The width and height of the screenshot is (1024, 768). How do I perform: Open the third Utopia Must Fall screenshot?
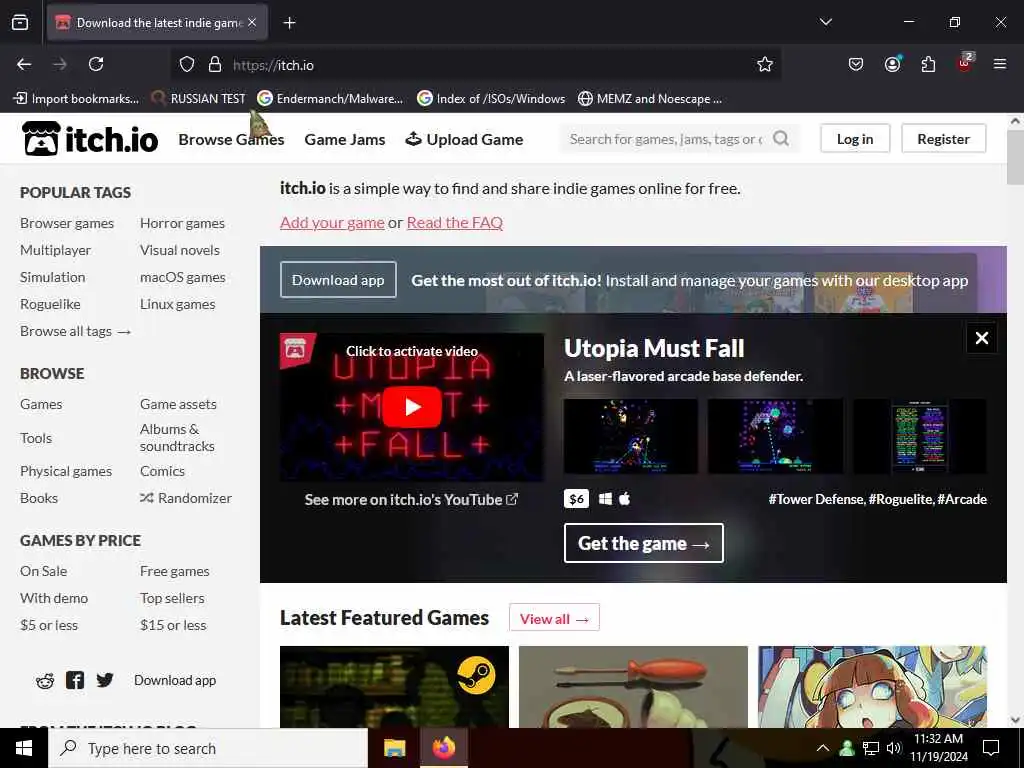(920, 436)
